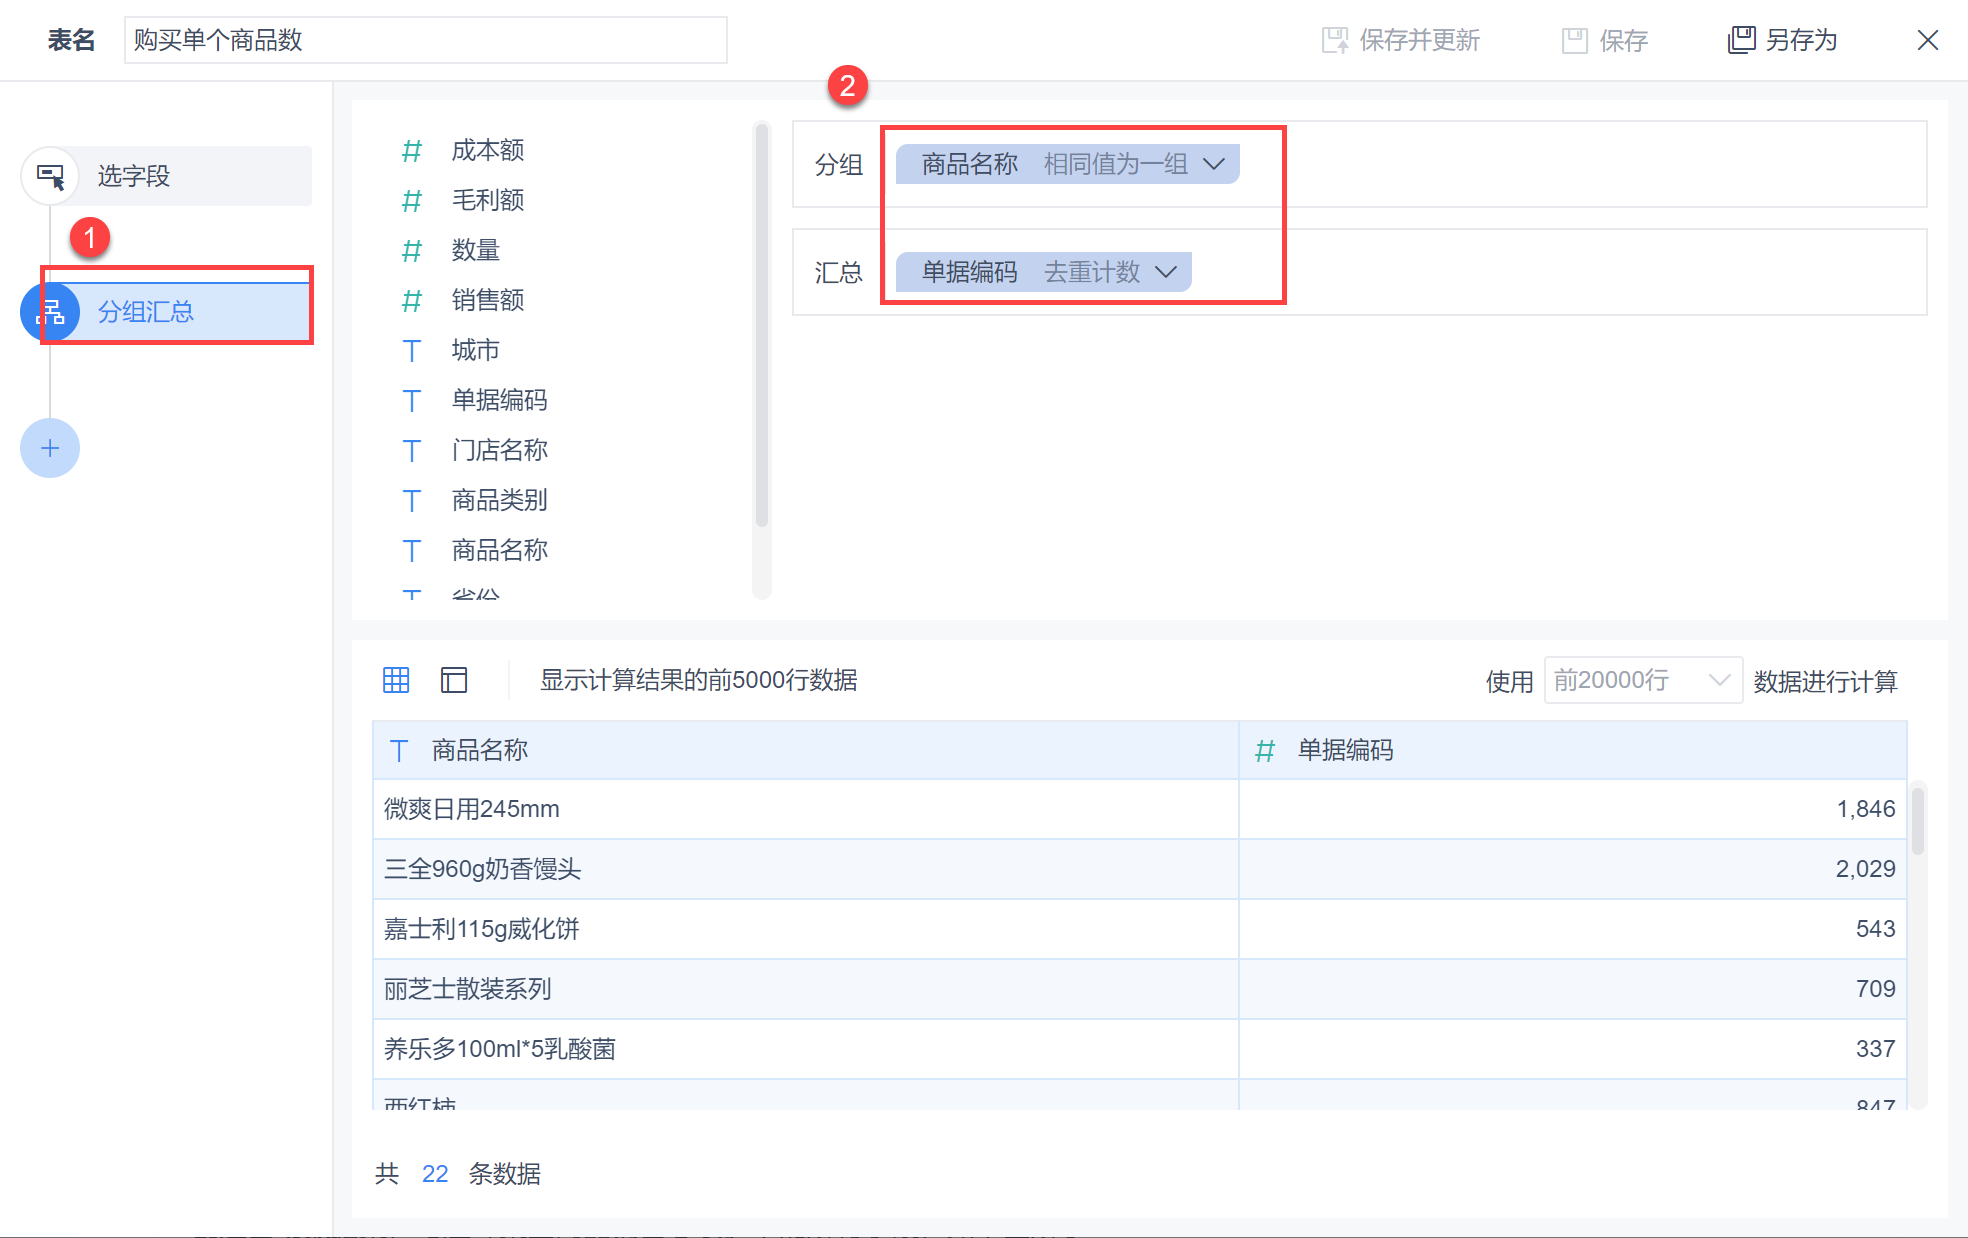Click the 表名 input field

click(x=425, y=40)
